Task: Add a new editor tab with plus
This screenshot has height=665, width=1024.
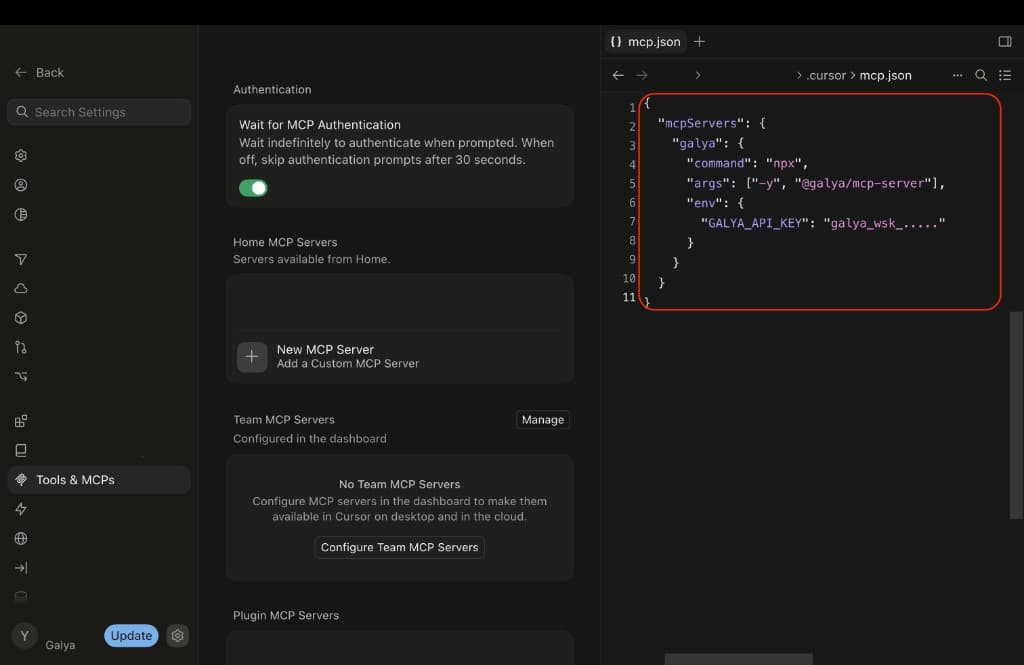Action: tap(699, 41)
